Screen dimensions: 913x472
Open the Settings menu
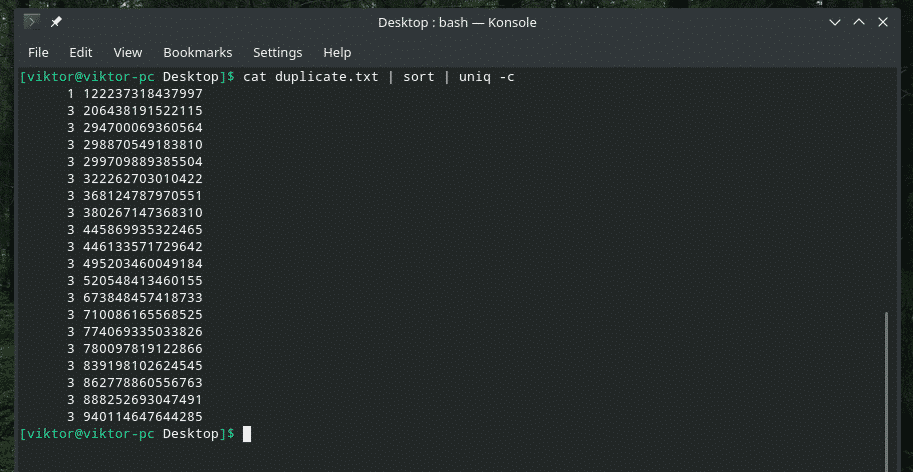tap(277, 52)
